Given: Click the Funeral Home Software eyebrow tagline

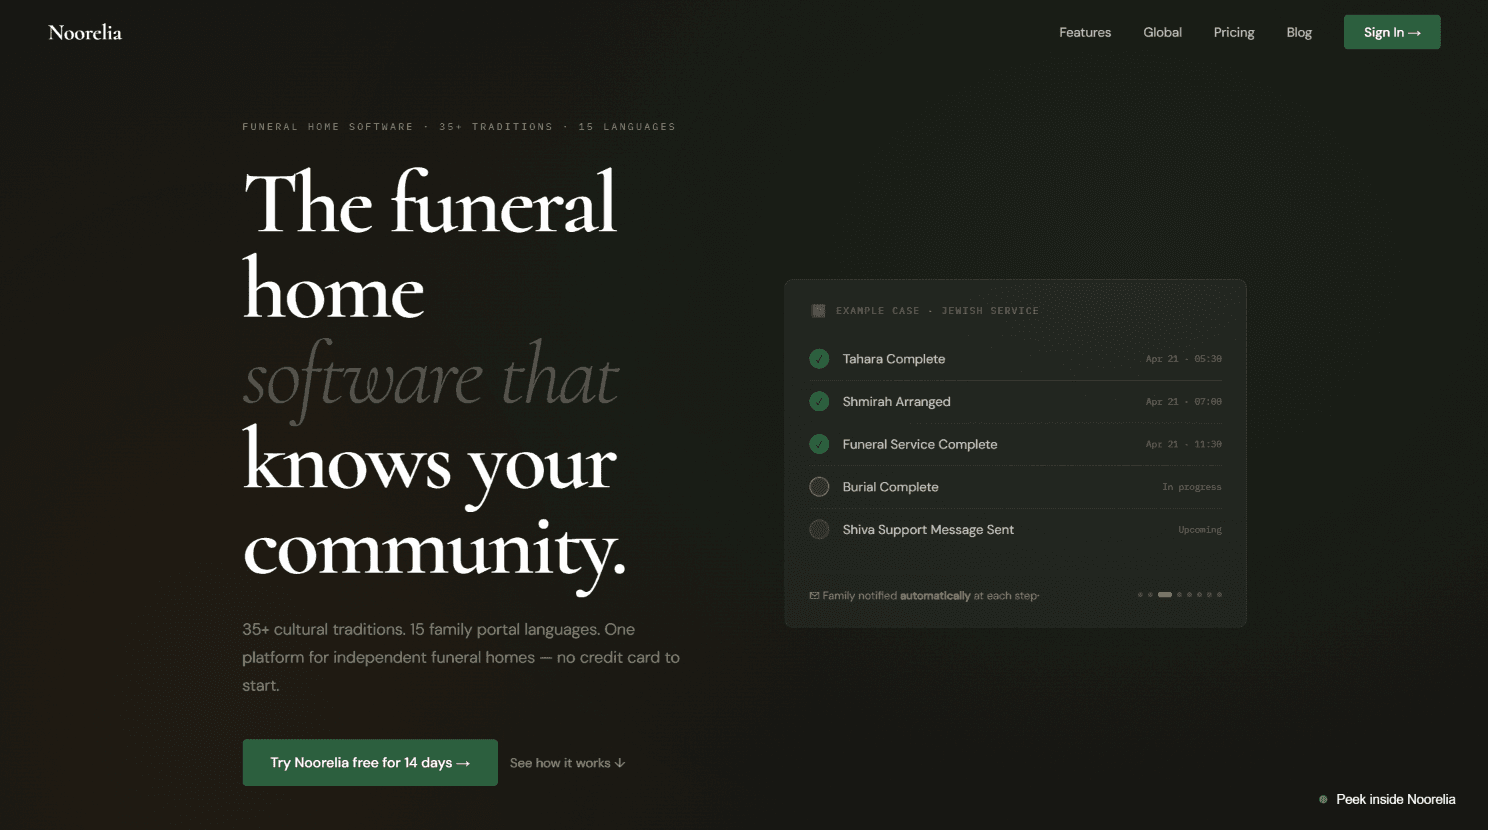Looking at the screenshot, I should [459, 127].
